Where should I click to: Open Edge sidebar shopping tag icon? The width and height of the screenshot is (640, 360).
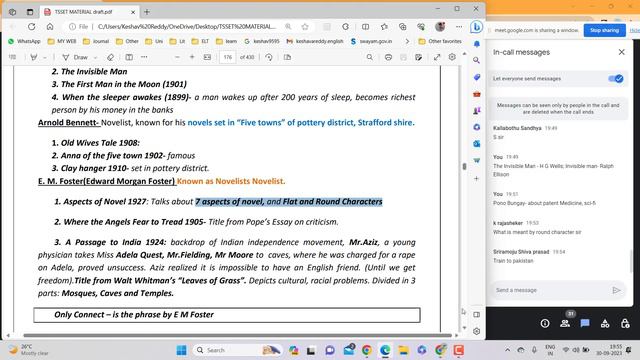(x=476, y=77)
